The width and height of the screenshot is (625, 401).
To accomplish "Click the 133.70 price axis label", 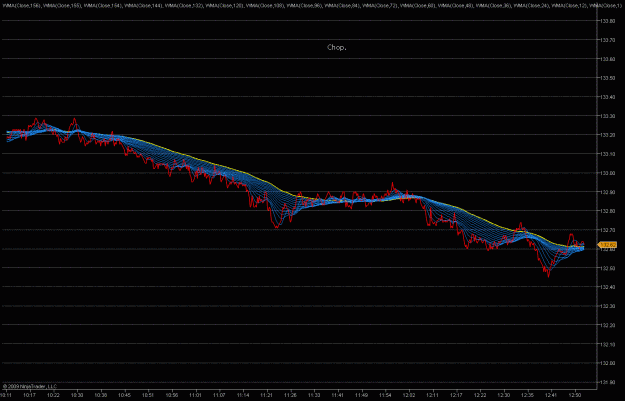I will coord(608,40).
